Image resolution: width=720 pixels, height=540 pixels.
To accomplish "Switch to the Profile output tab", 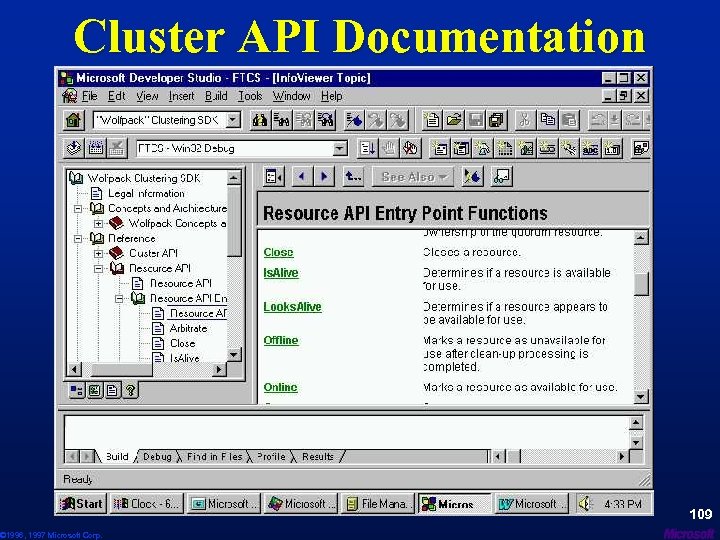I will pos(271,457).
